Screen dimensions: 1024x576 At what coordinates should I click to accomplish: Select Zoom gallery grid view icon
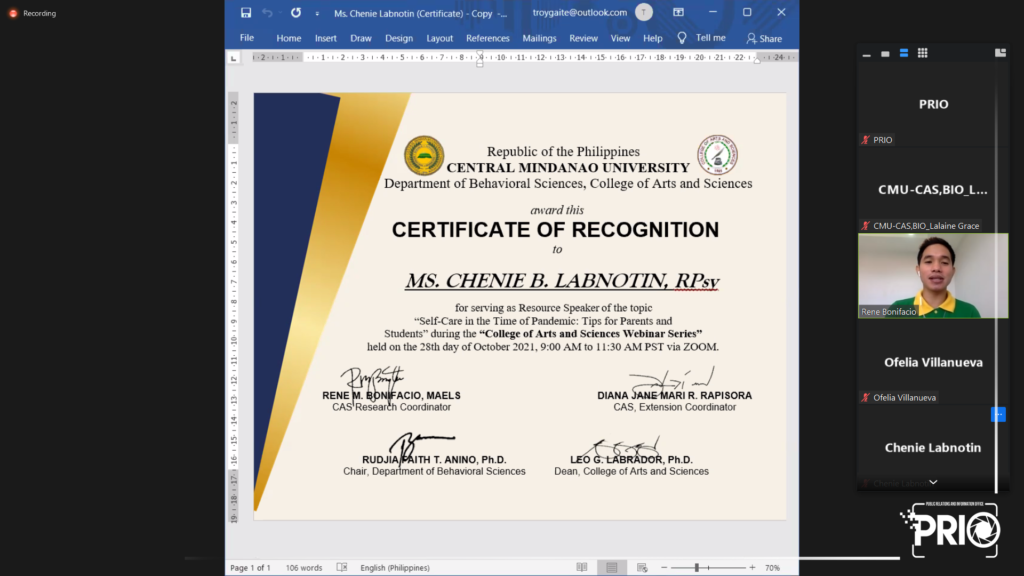(922, 53)
